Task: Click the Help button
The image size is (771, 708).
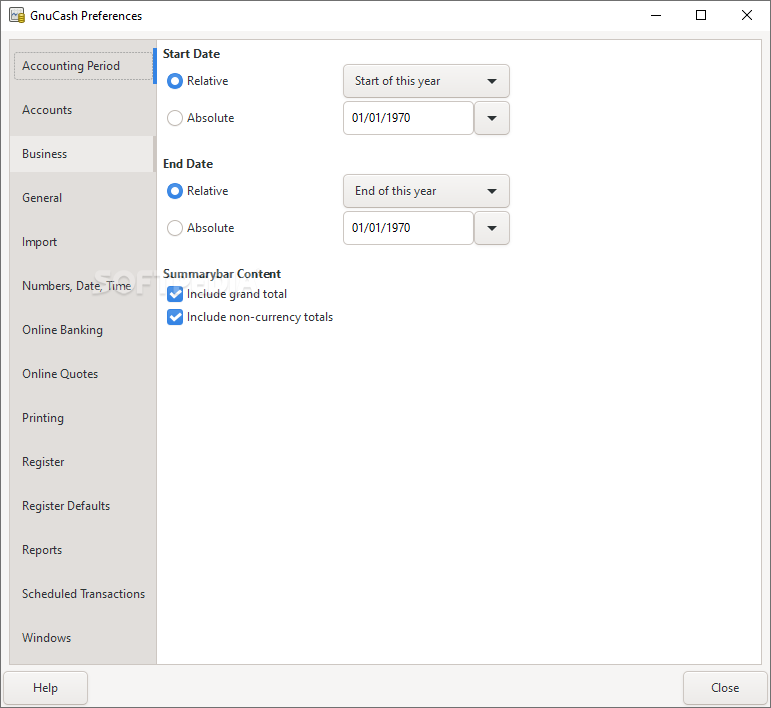Action: pos(45,688)
